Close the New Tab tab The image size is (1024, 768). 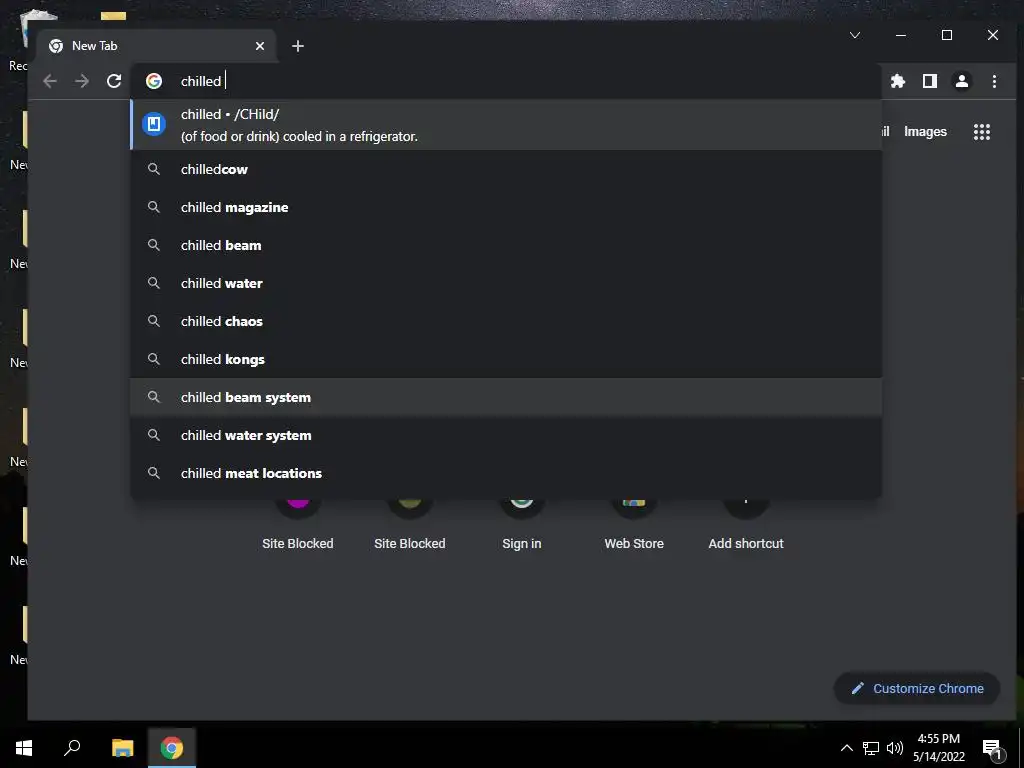[x=260, y=46]
